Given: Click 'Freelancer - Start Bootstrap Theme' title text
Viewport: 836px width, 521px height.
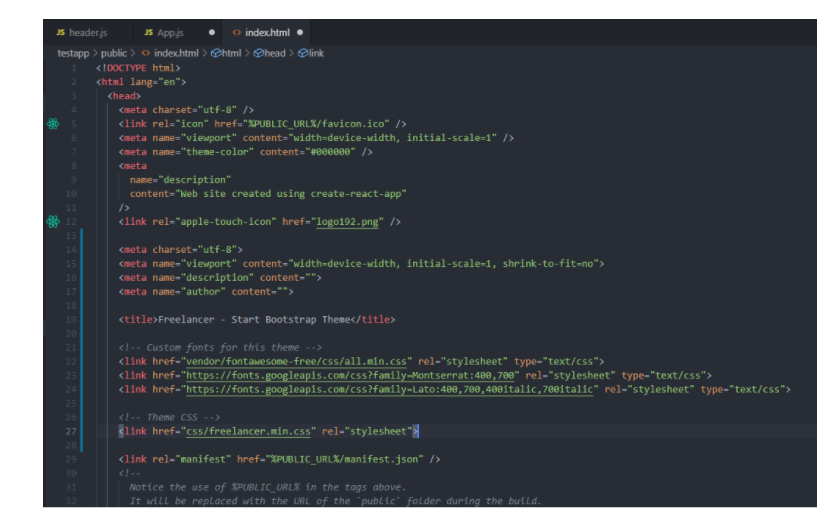Looking at the screenshot, I should pos(254,319).
